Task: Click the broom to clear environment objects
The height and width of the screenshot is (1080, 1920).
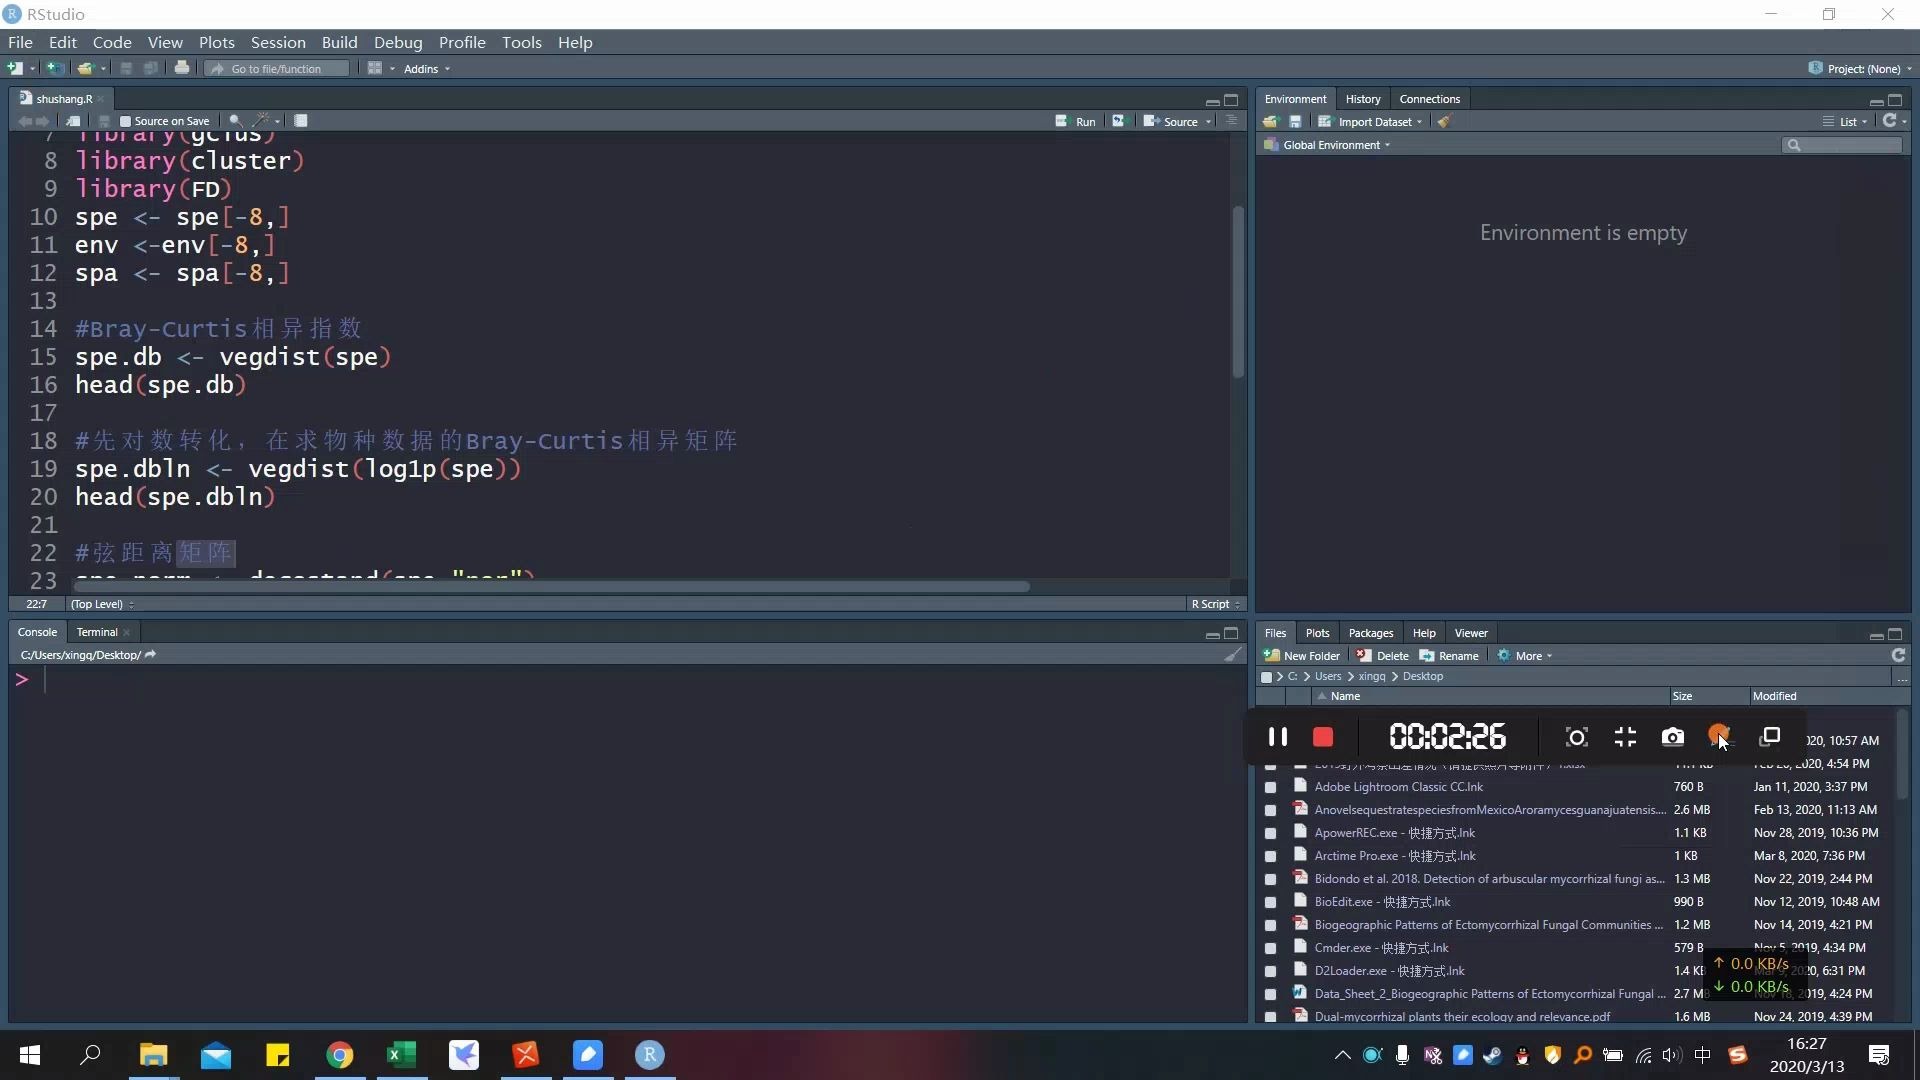Action: (x=1444, y=121)
